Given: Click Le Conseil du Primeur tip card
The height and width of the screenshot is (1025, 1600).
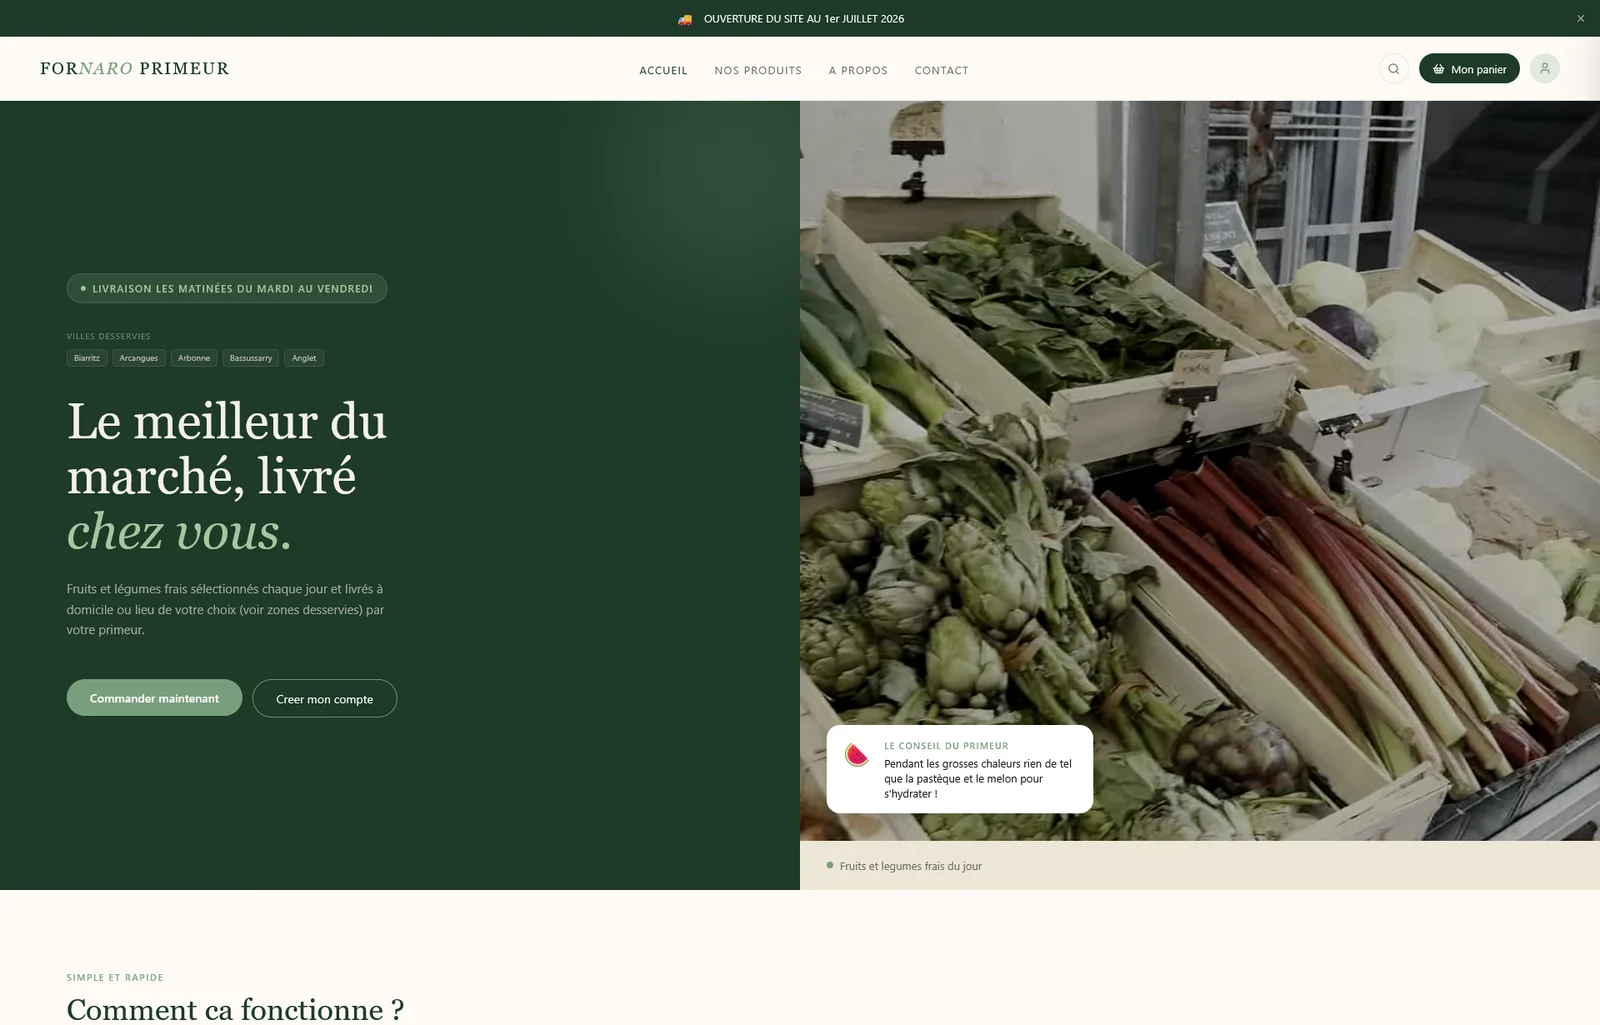Looking at the screenshot, I should click(x=960, y=769).
